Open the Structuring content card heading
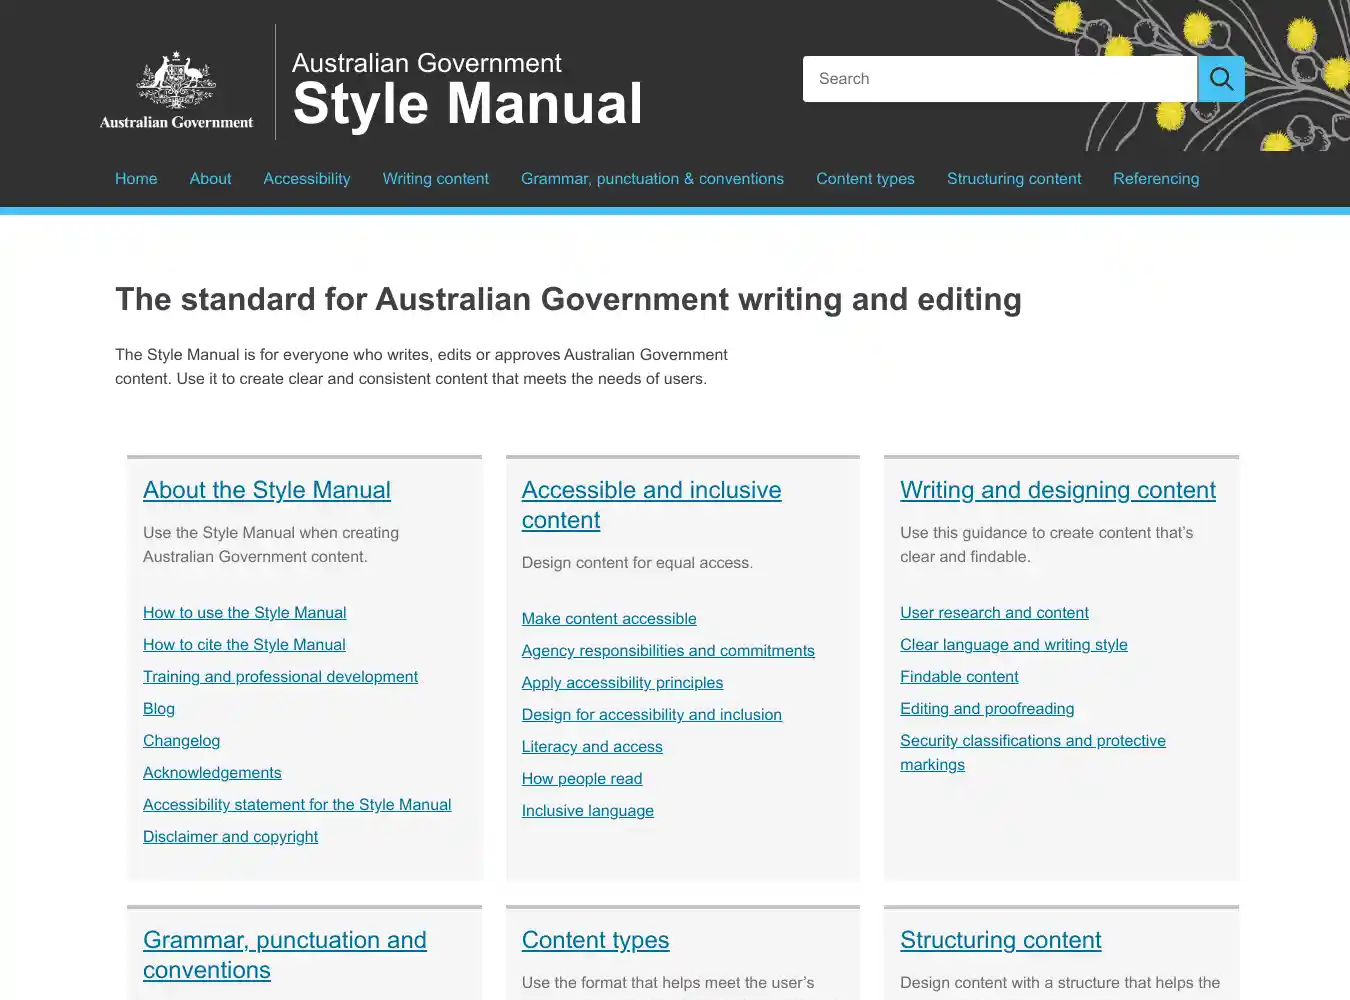 (1000, 940)
